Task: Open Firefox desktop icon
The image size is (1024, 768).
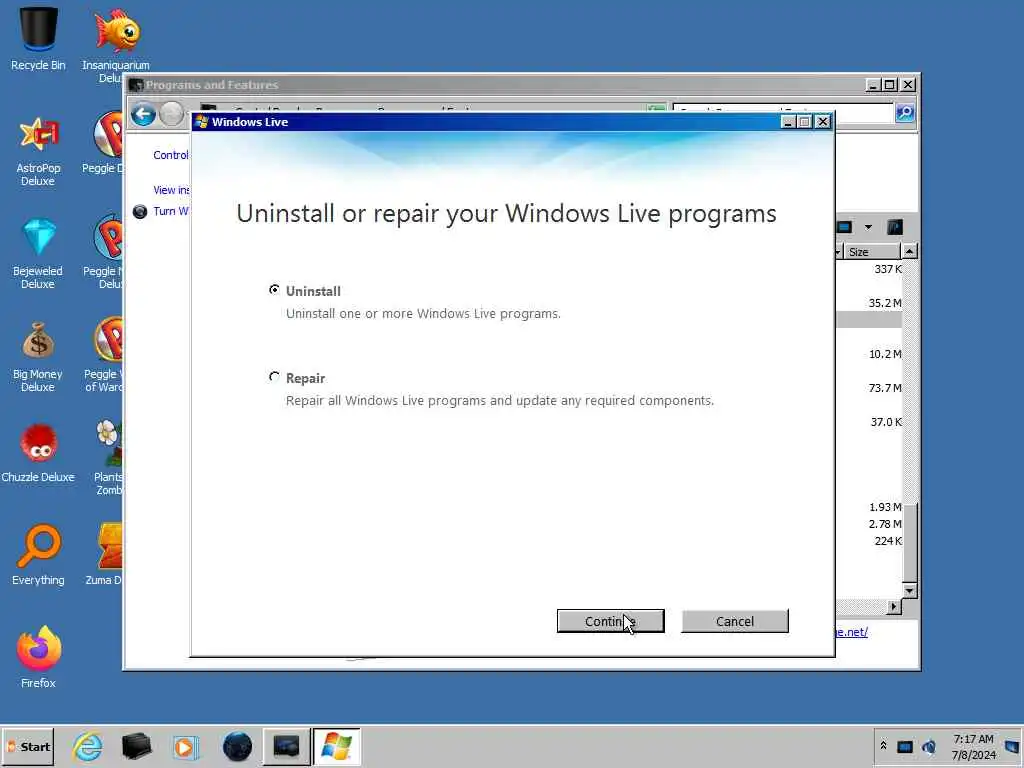Action: point(38,656)
